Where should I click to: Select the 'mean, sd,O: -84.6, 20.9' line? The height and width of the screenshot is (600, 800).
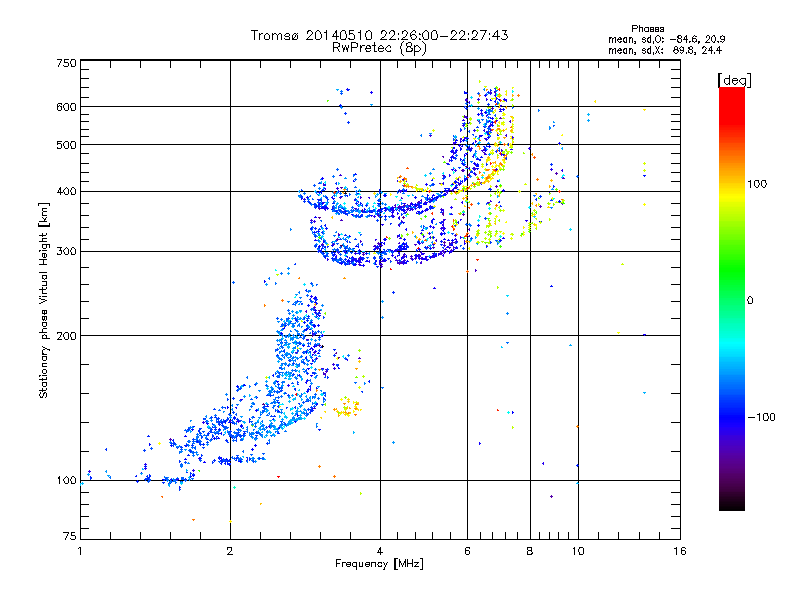tap(666, 39)
